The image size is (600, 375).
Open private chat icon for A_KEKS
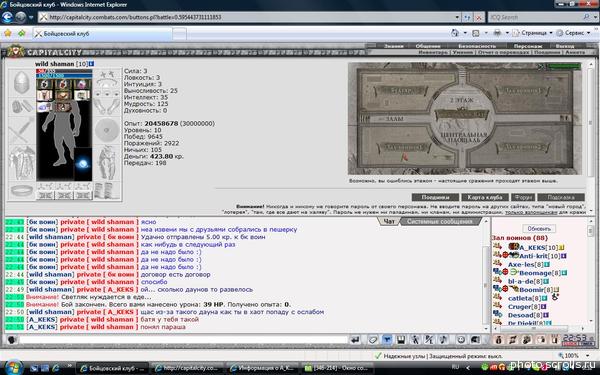[497, 246]
